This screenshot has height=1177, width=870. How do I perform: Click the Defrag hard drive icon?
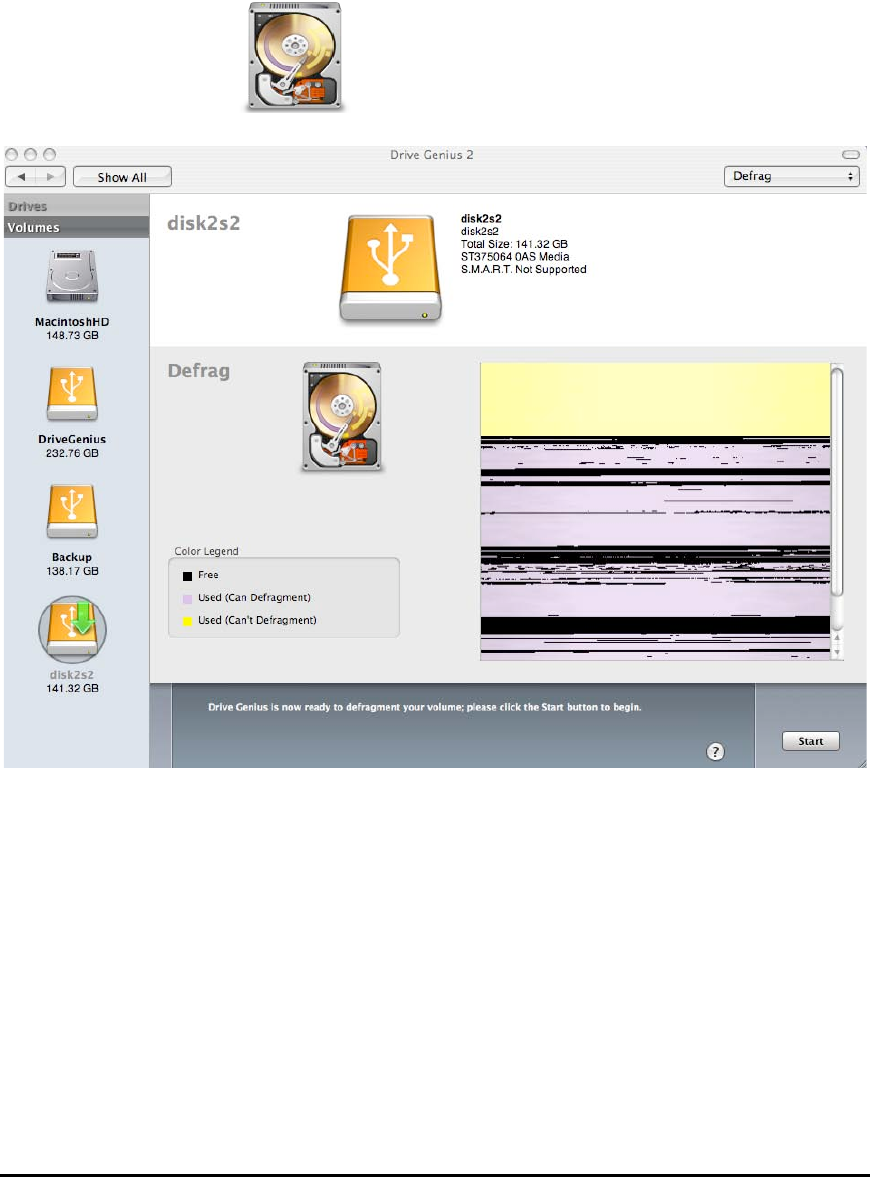pyautogui.click(x=342, y=417)
